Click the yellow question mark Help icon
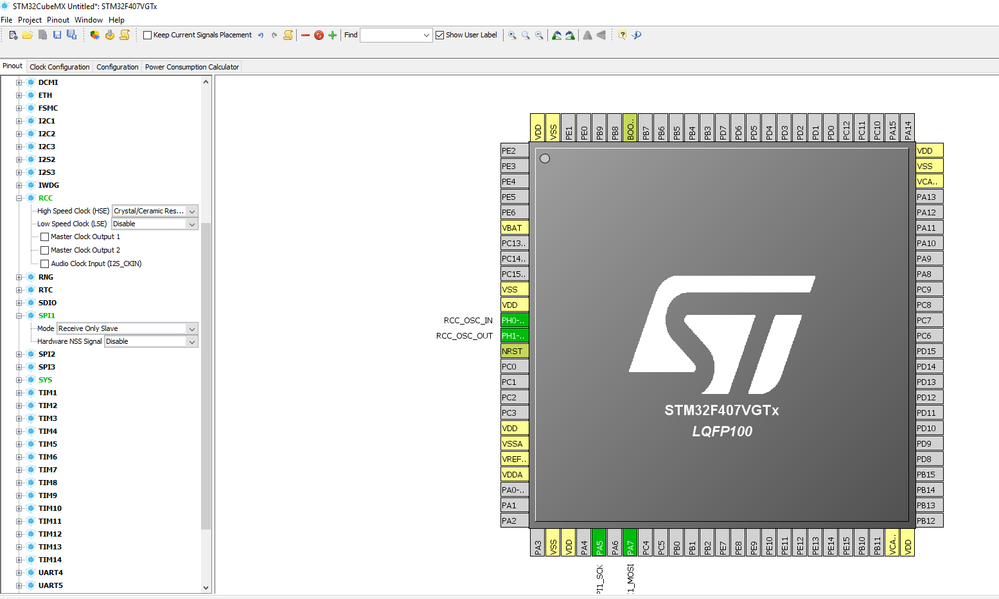This screenshot has height=599, width=999. click(622, 35)
